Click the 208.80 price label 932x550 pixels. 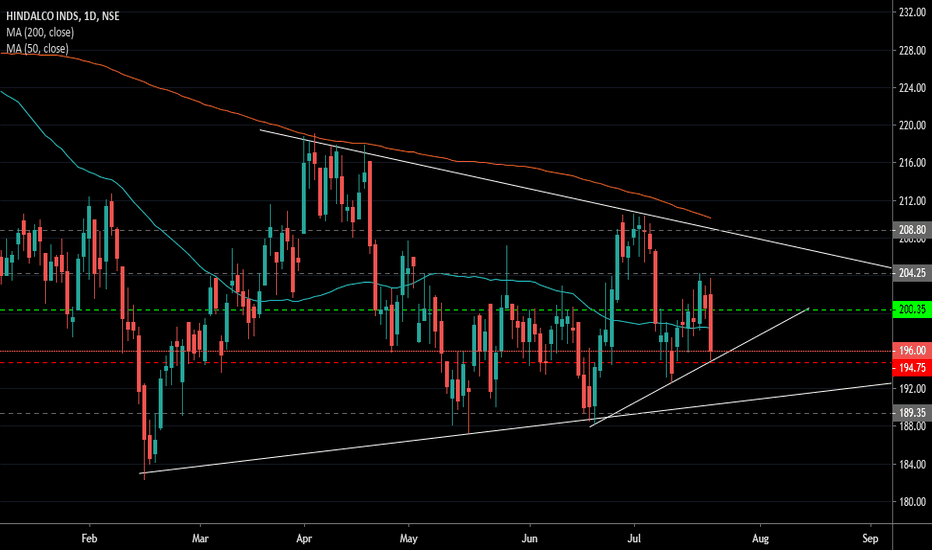tap(912, 230)
